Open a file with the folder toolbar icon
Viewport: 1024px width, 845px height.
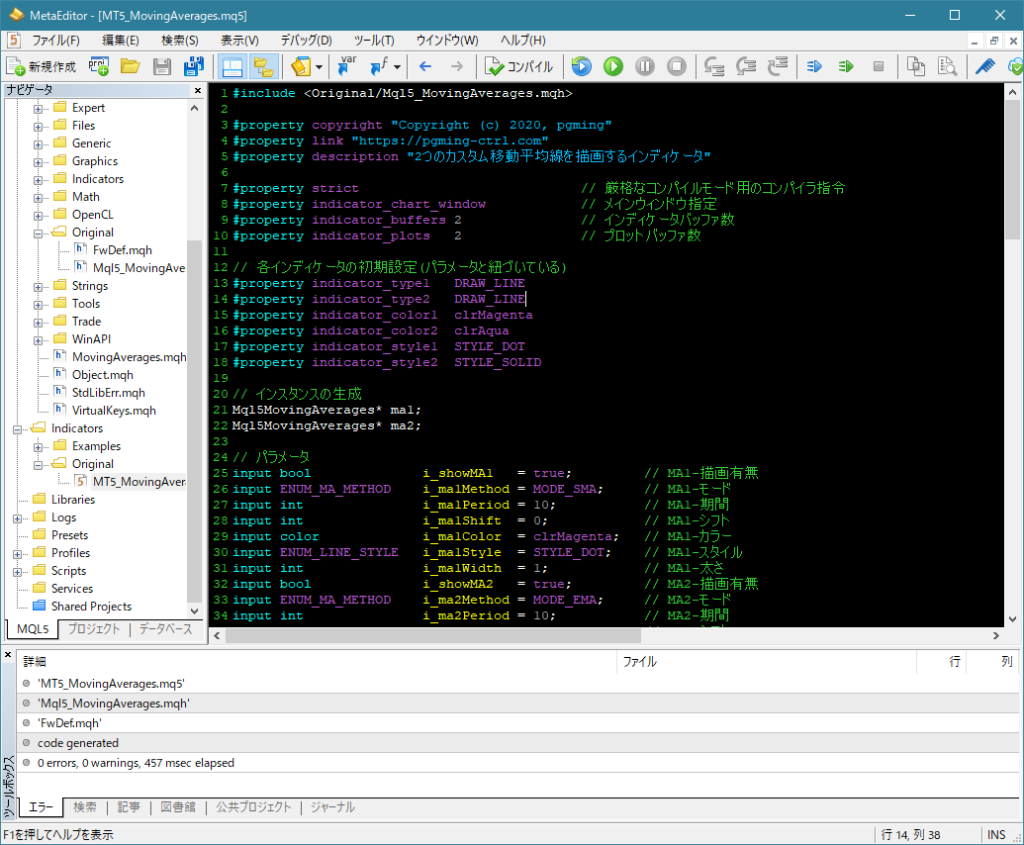(x=131, y=68)
